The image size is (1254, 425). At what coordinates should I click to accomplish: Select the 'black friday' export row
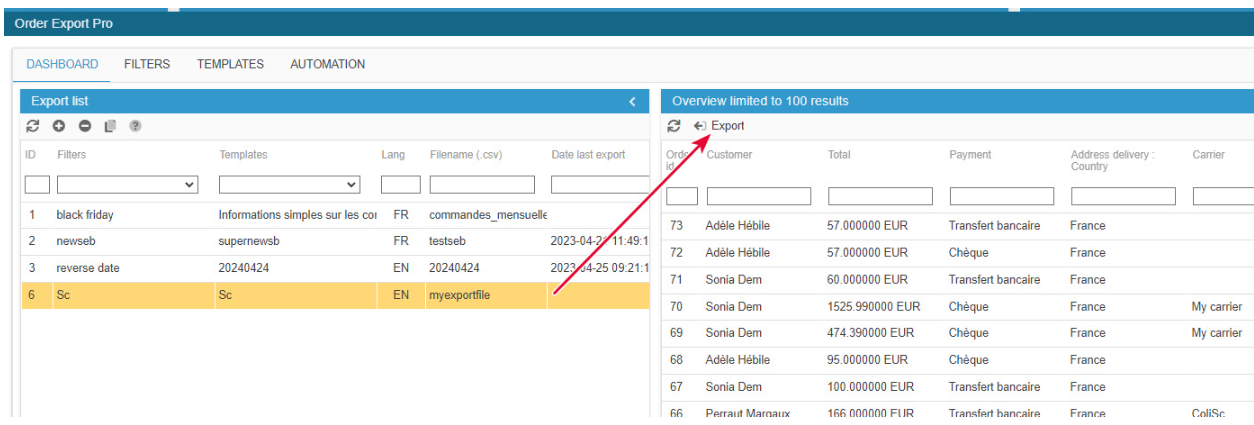(x=335, y=215)
